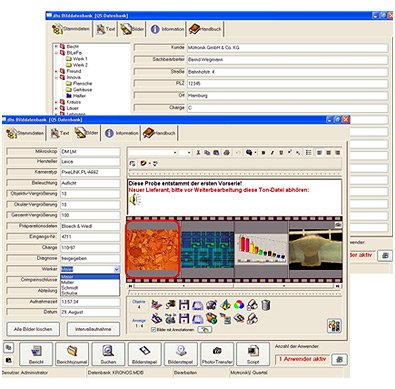Open the Suchen search tool

[x=108, y=354]
